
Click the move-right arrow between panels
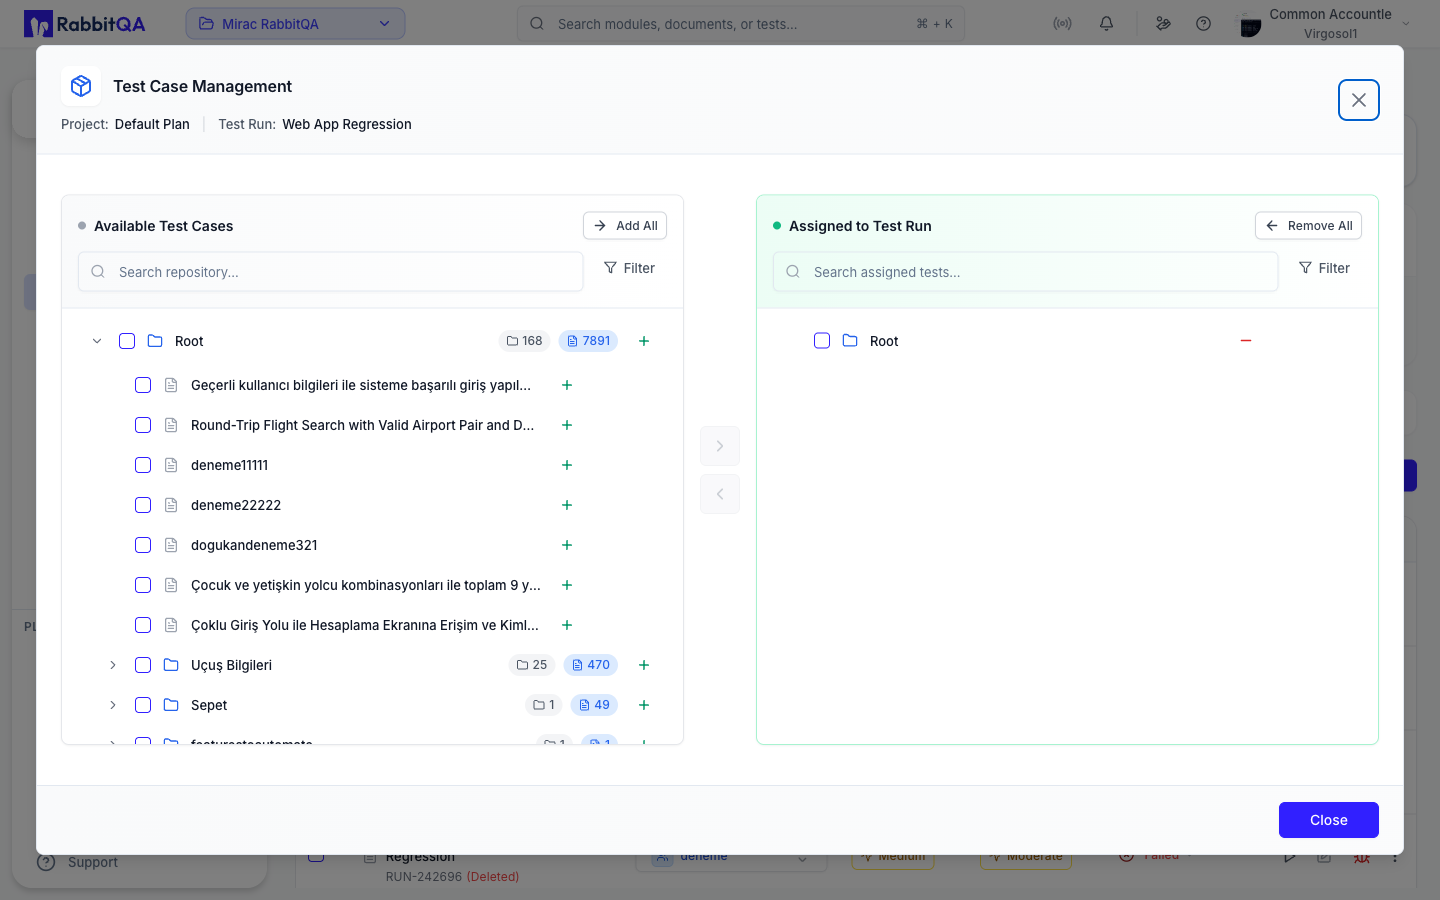[x=720, y=446]
